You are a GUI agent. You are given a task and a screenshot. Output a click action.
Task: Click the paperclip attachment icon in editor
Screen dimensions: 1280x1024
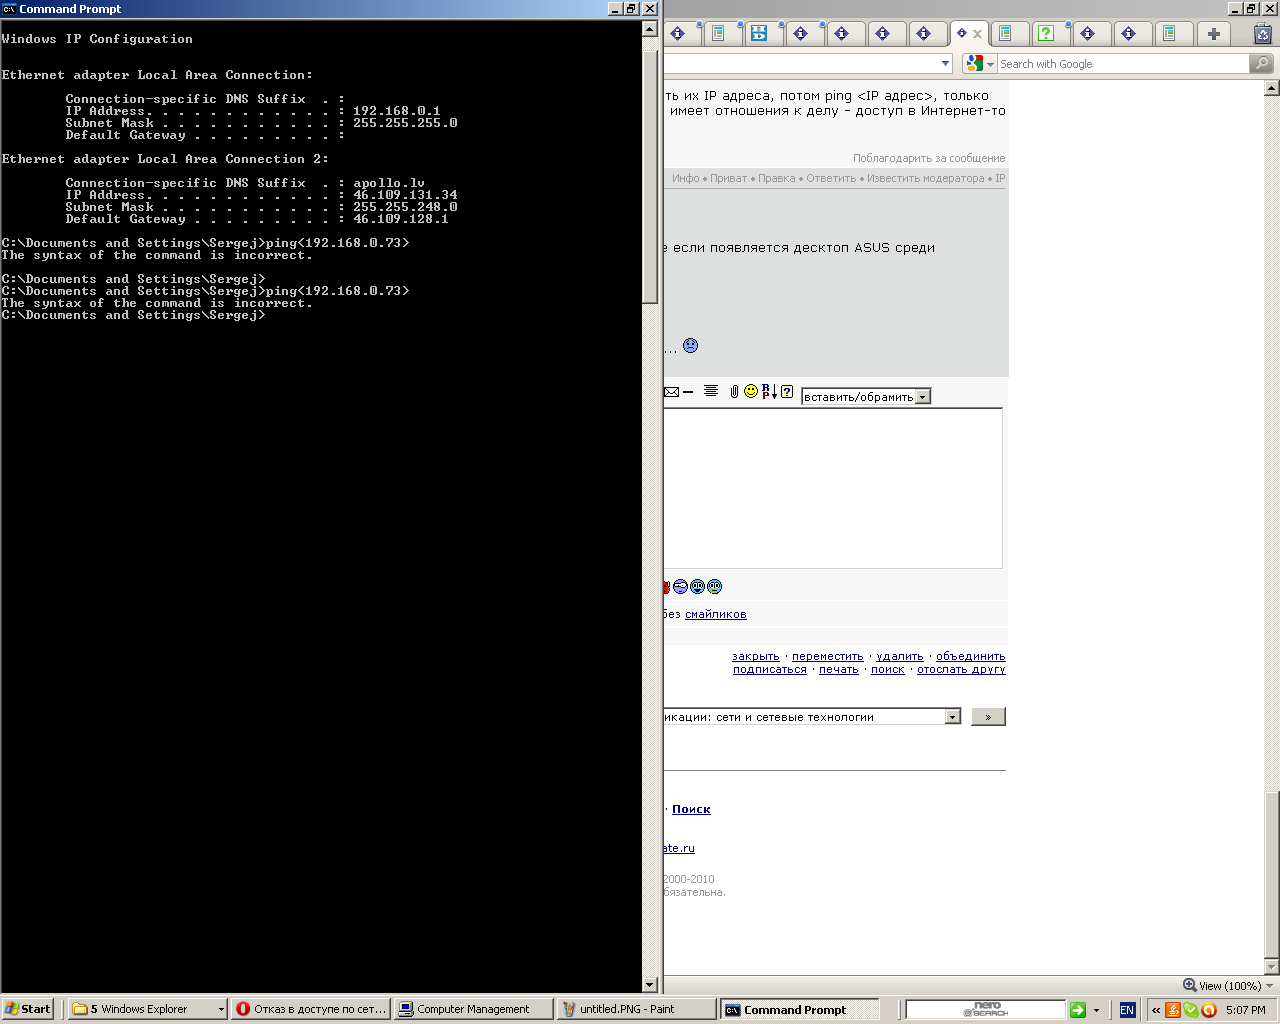point(734,391)
